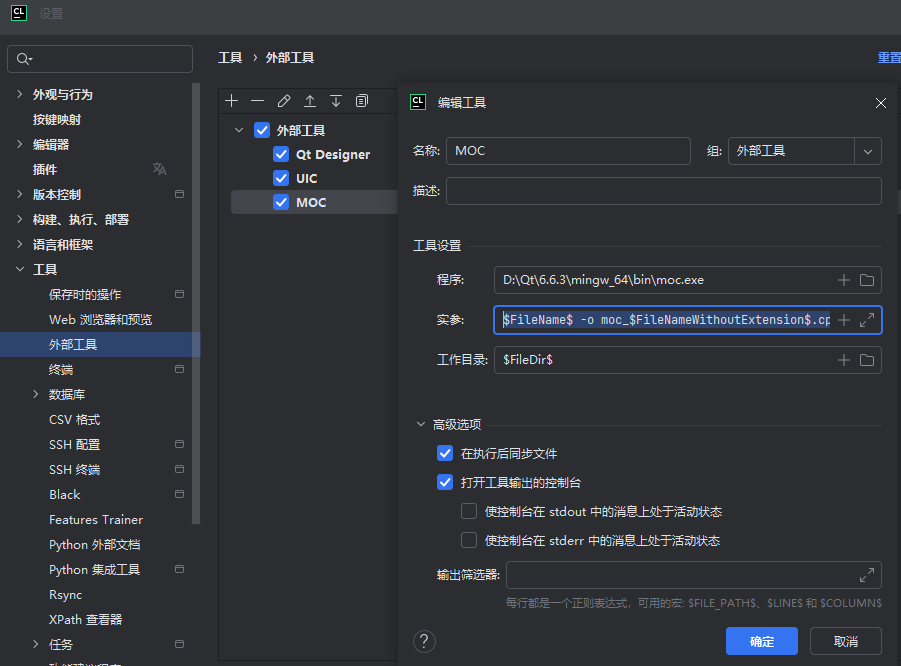The image size is (901, 666).
Task: Edit selected tool with pencil icon
Action: (x=284, y=101)
